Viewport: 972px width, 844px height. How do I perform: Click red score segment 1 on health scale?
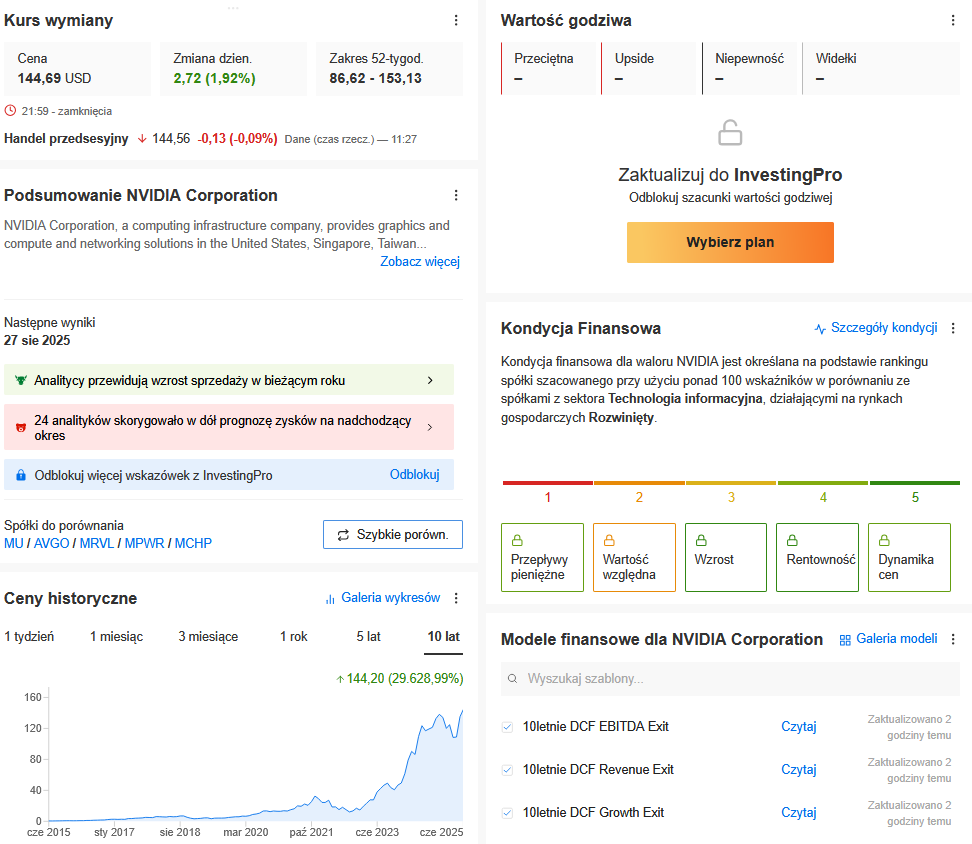coord(547,483)
